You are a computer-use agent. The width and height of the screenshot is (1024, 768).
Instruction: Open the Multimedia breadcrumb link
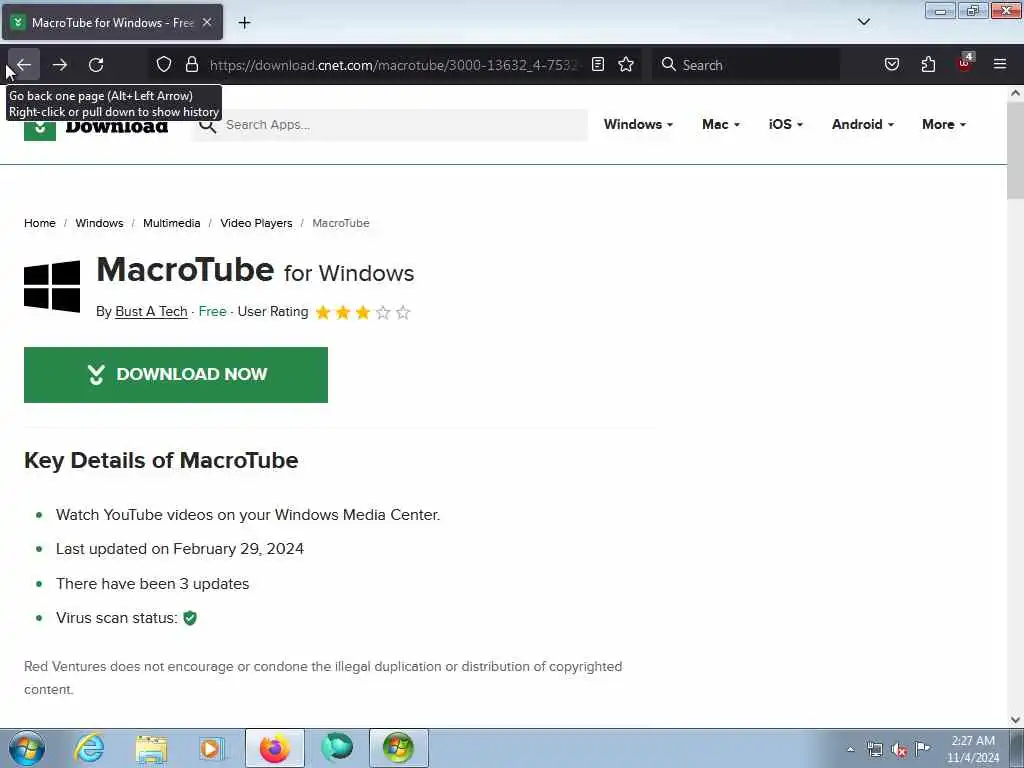pos(172,223)
